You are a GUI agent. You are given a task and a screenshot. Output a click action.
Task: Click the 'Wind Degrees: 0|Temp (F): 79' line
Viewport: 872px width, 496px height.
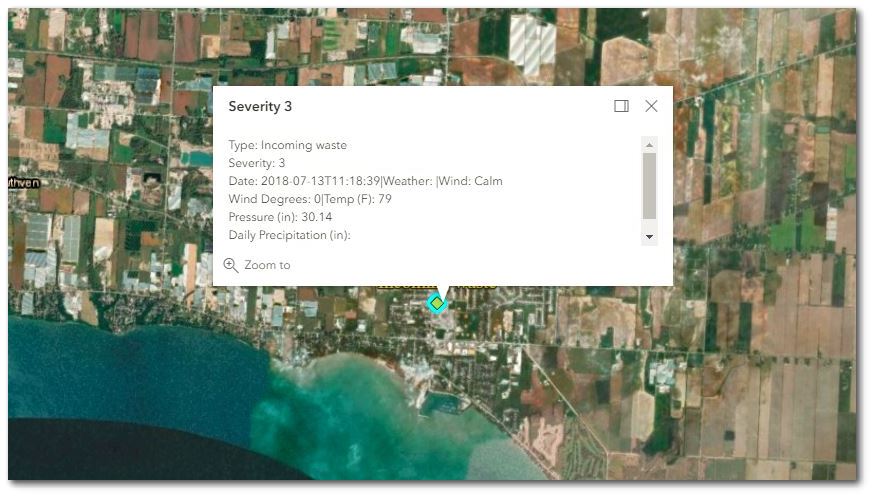pyautogui.click(x=310, y=199)
